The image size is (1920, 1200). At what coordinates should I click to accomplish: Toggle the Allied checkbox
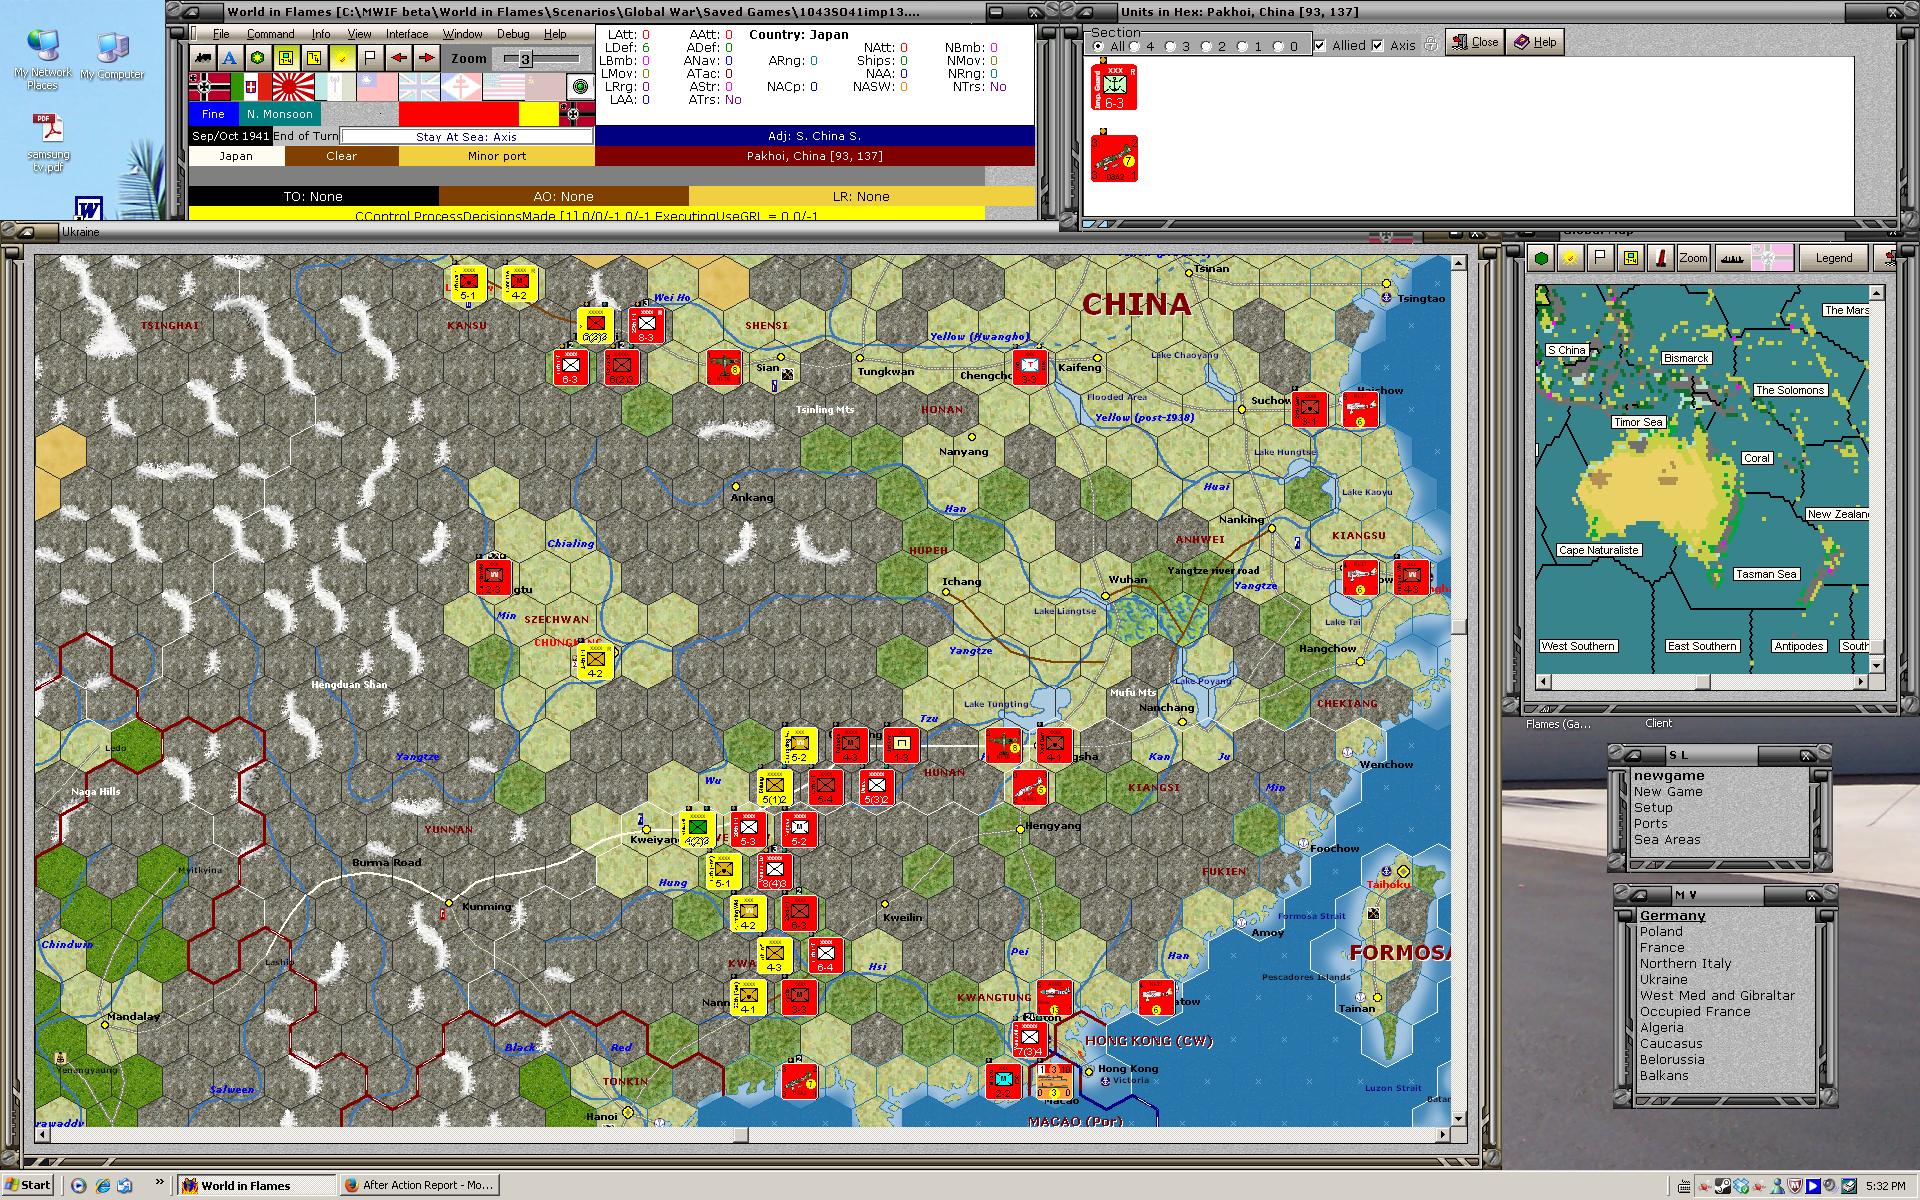pos(1320,46)
